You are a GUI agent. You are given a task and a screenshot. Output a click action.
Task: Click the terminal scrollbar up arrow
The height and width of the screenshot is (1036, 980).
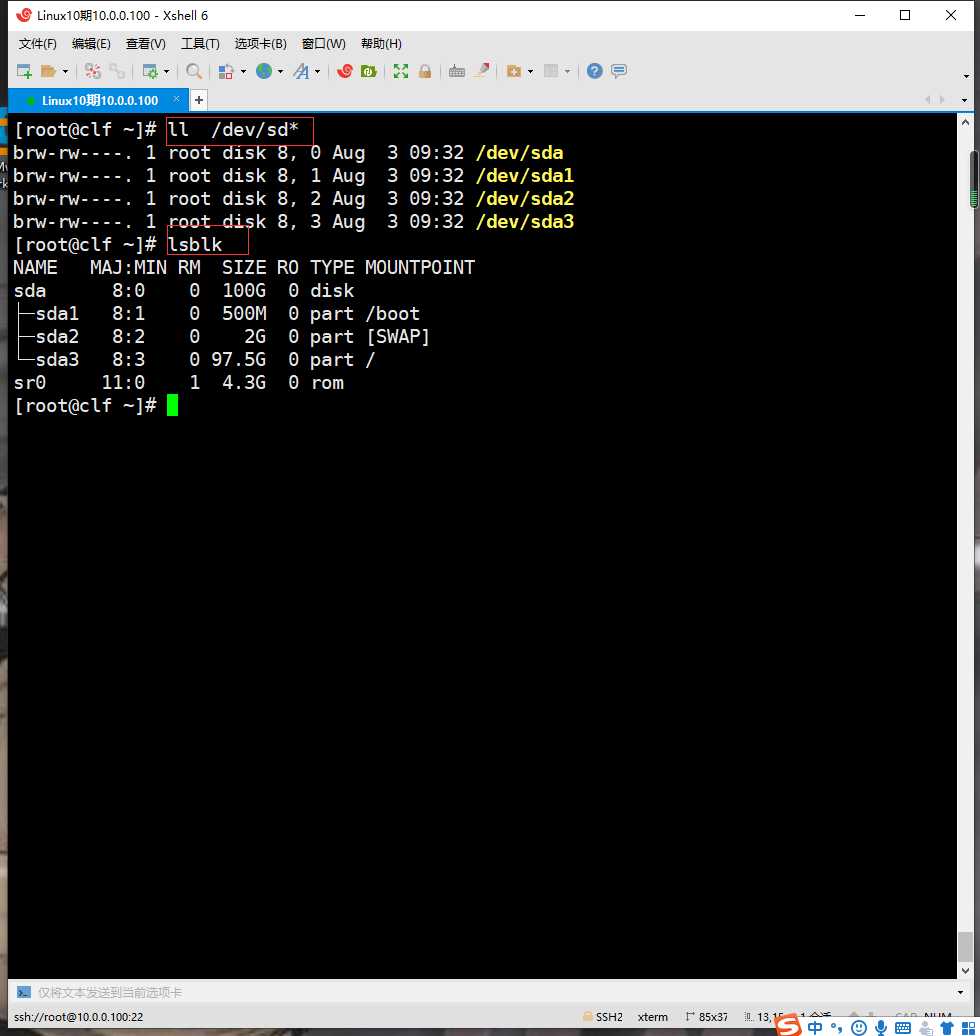(x=965, y=122)
